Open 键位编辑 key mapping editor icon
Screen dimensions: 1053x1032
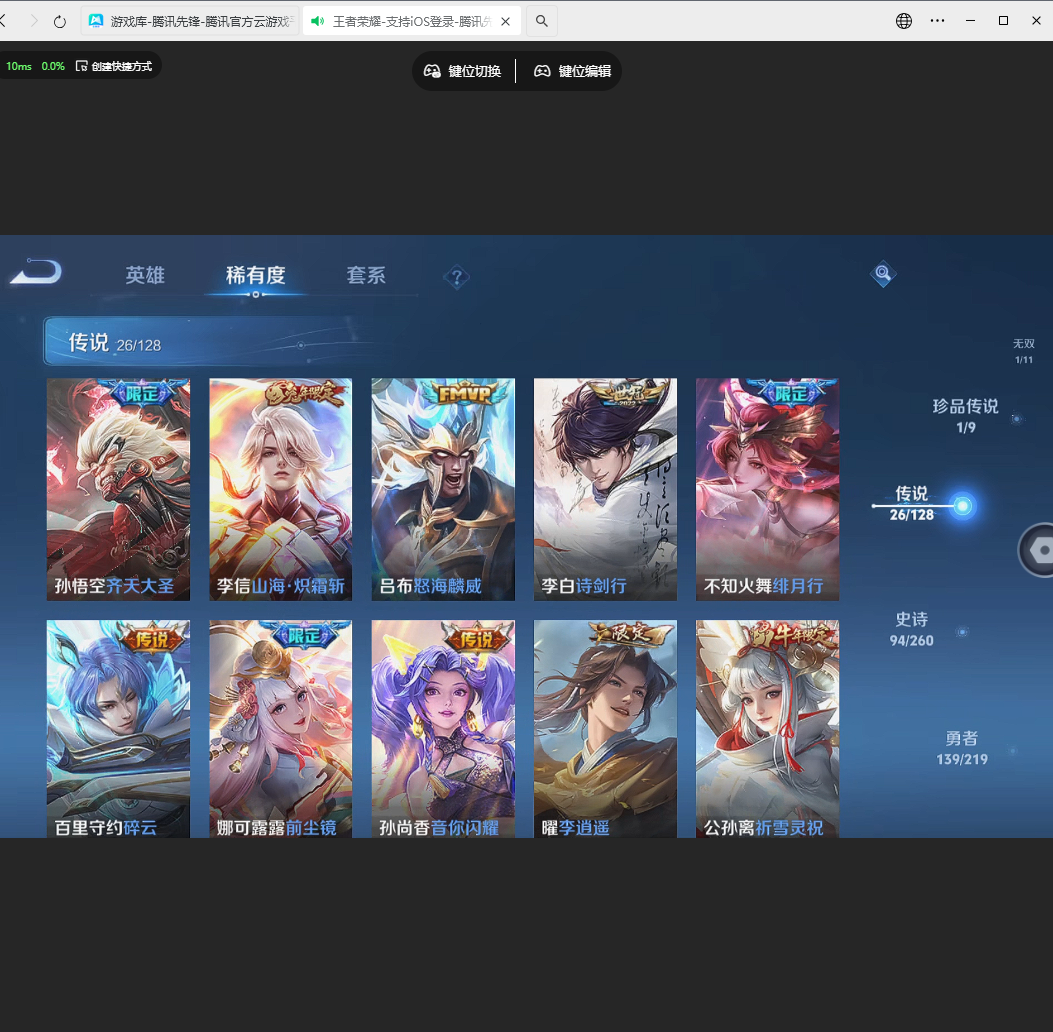541,71
